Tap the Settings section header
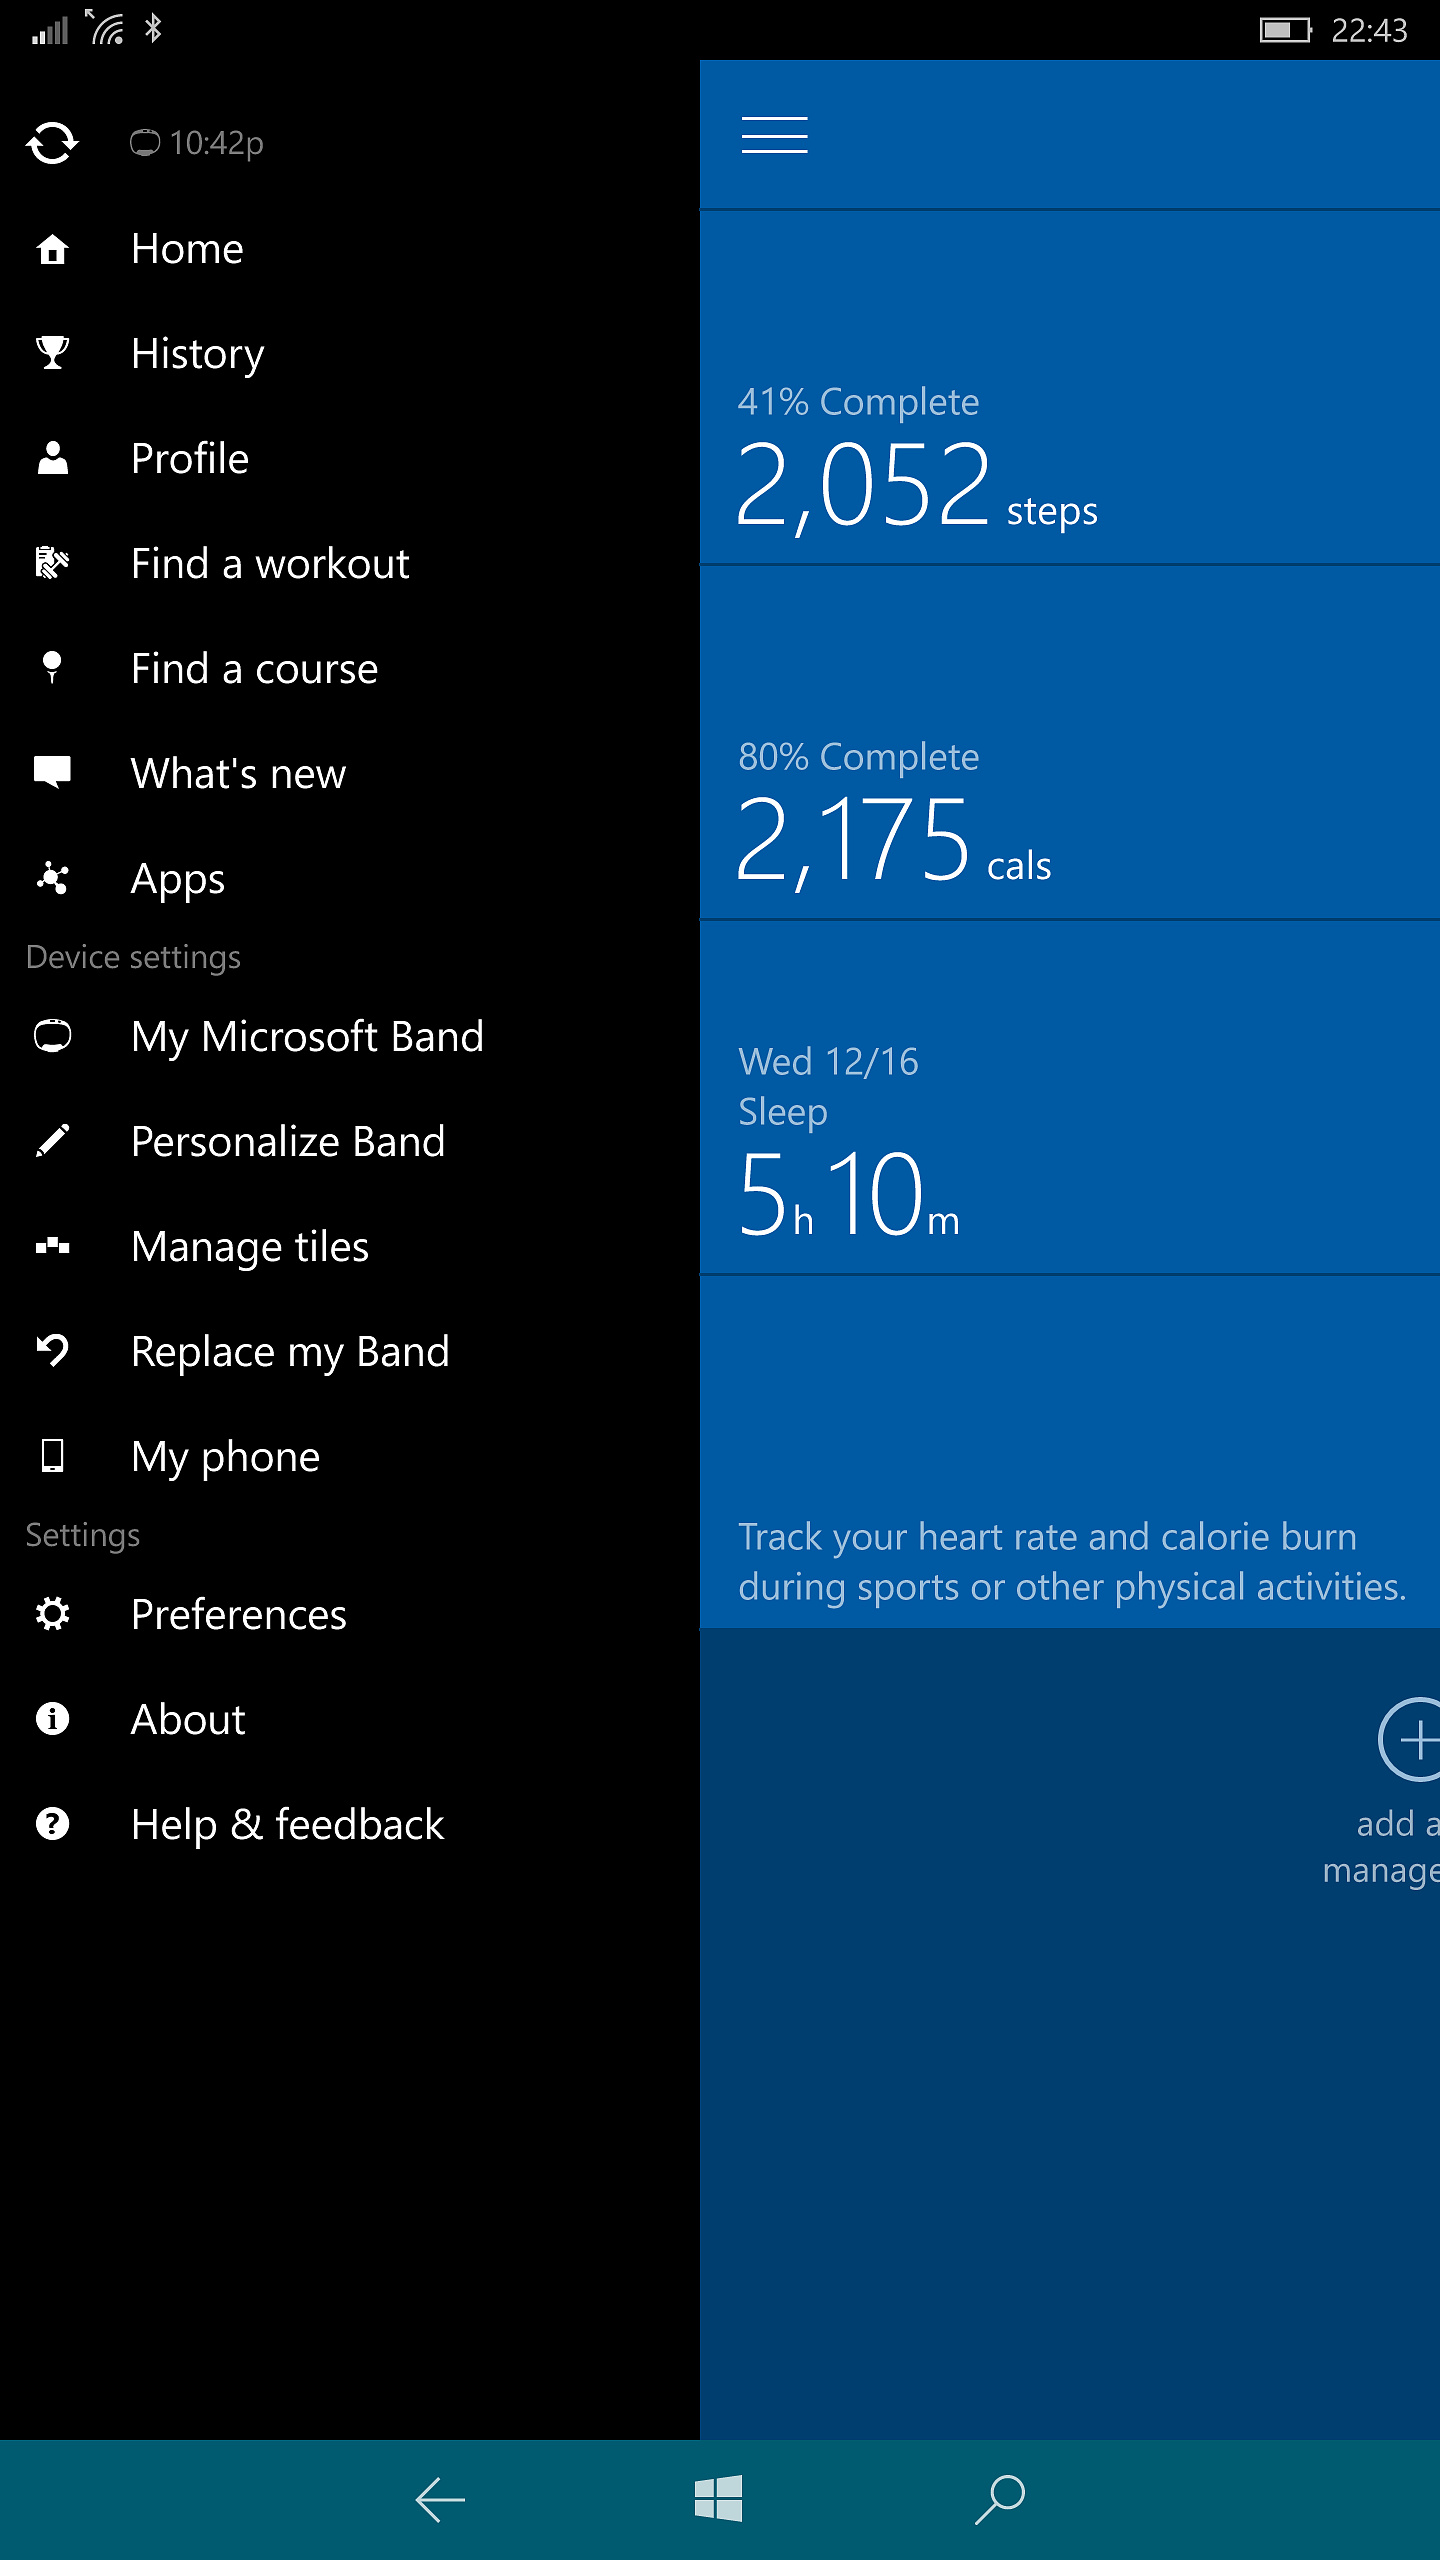Screen dimensions: 1440x2560 point(83,1535)
